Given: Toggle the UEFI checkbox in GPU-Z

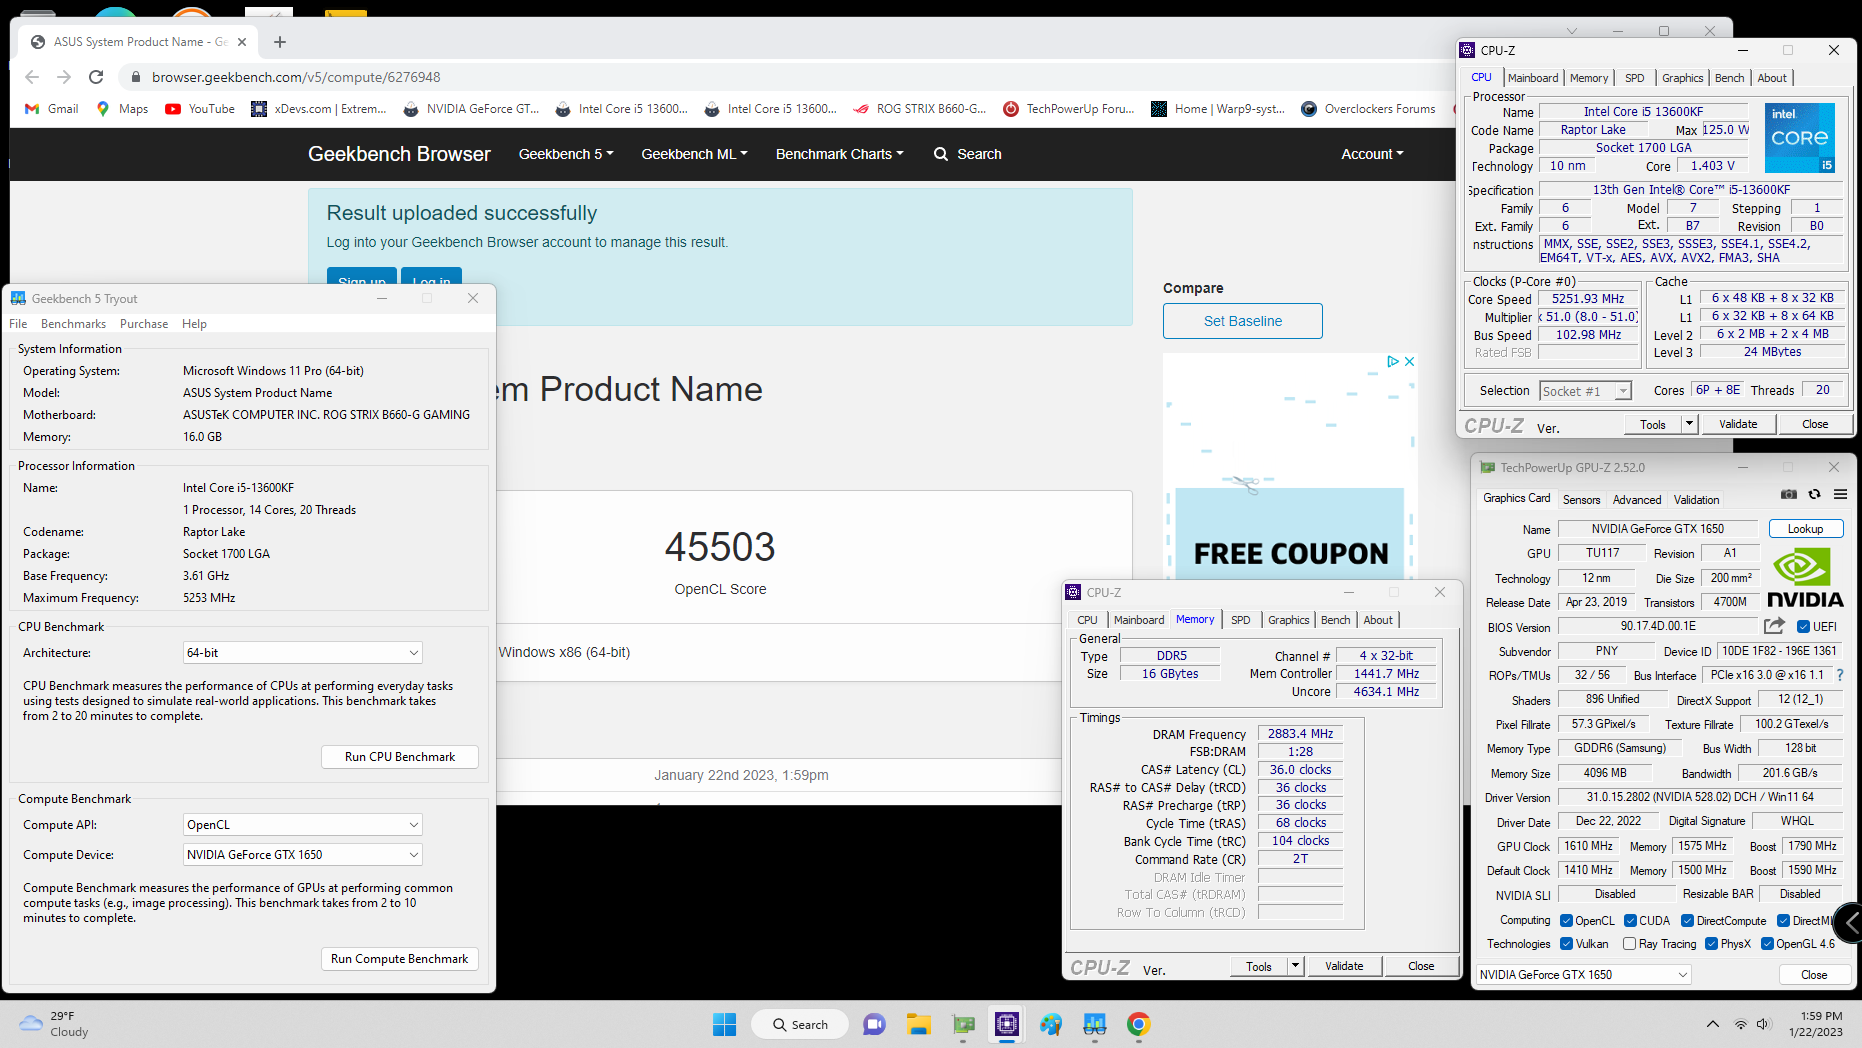Looking at the screenshot, I should click(1803, 627).
